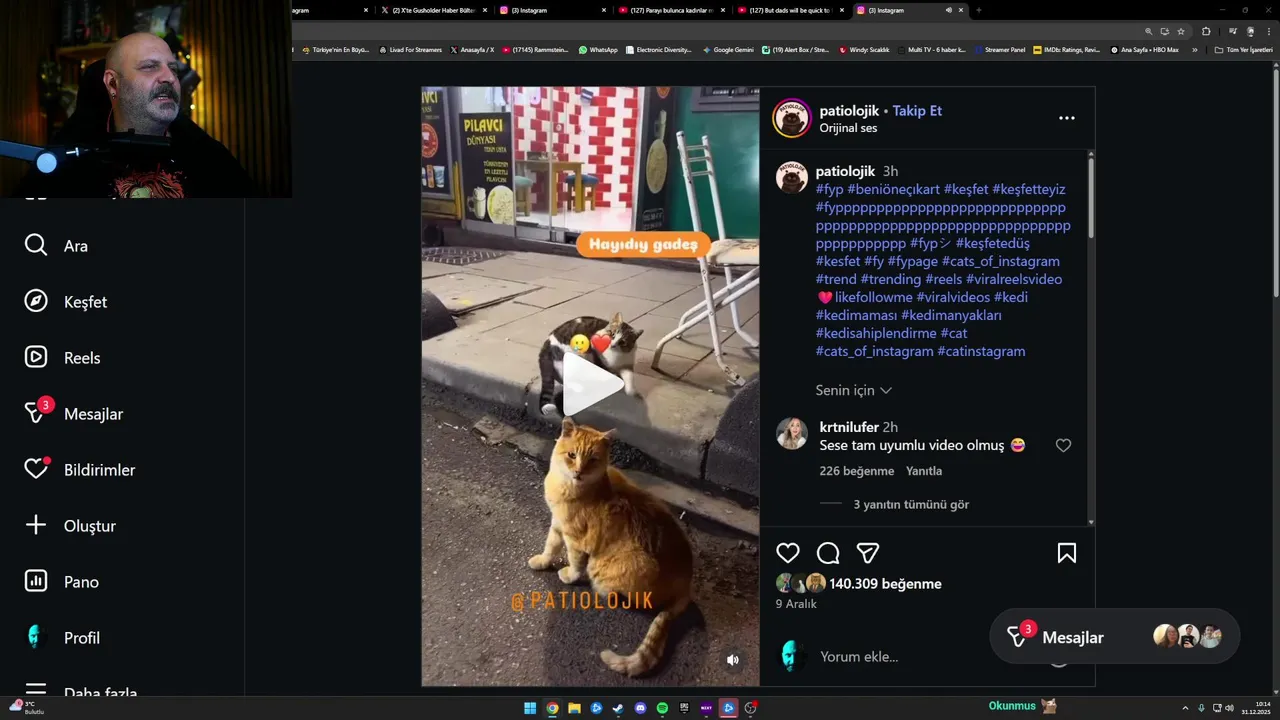Click Oluştur plus to create post
This screenshot has height=720, width=1280.
click(70, 526)
